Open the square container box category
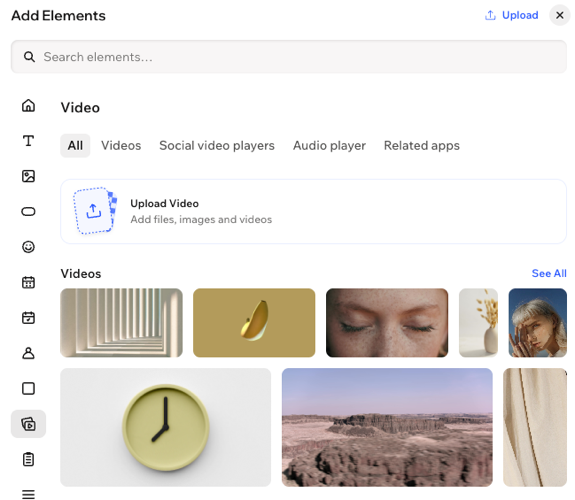This screenshot has height=500, width=575. [28, 388]
